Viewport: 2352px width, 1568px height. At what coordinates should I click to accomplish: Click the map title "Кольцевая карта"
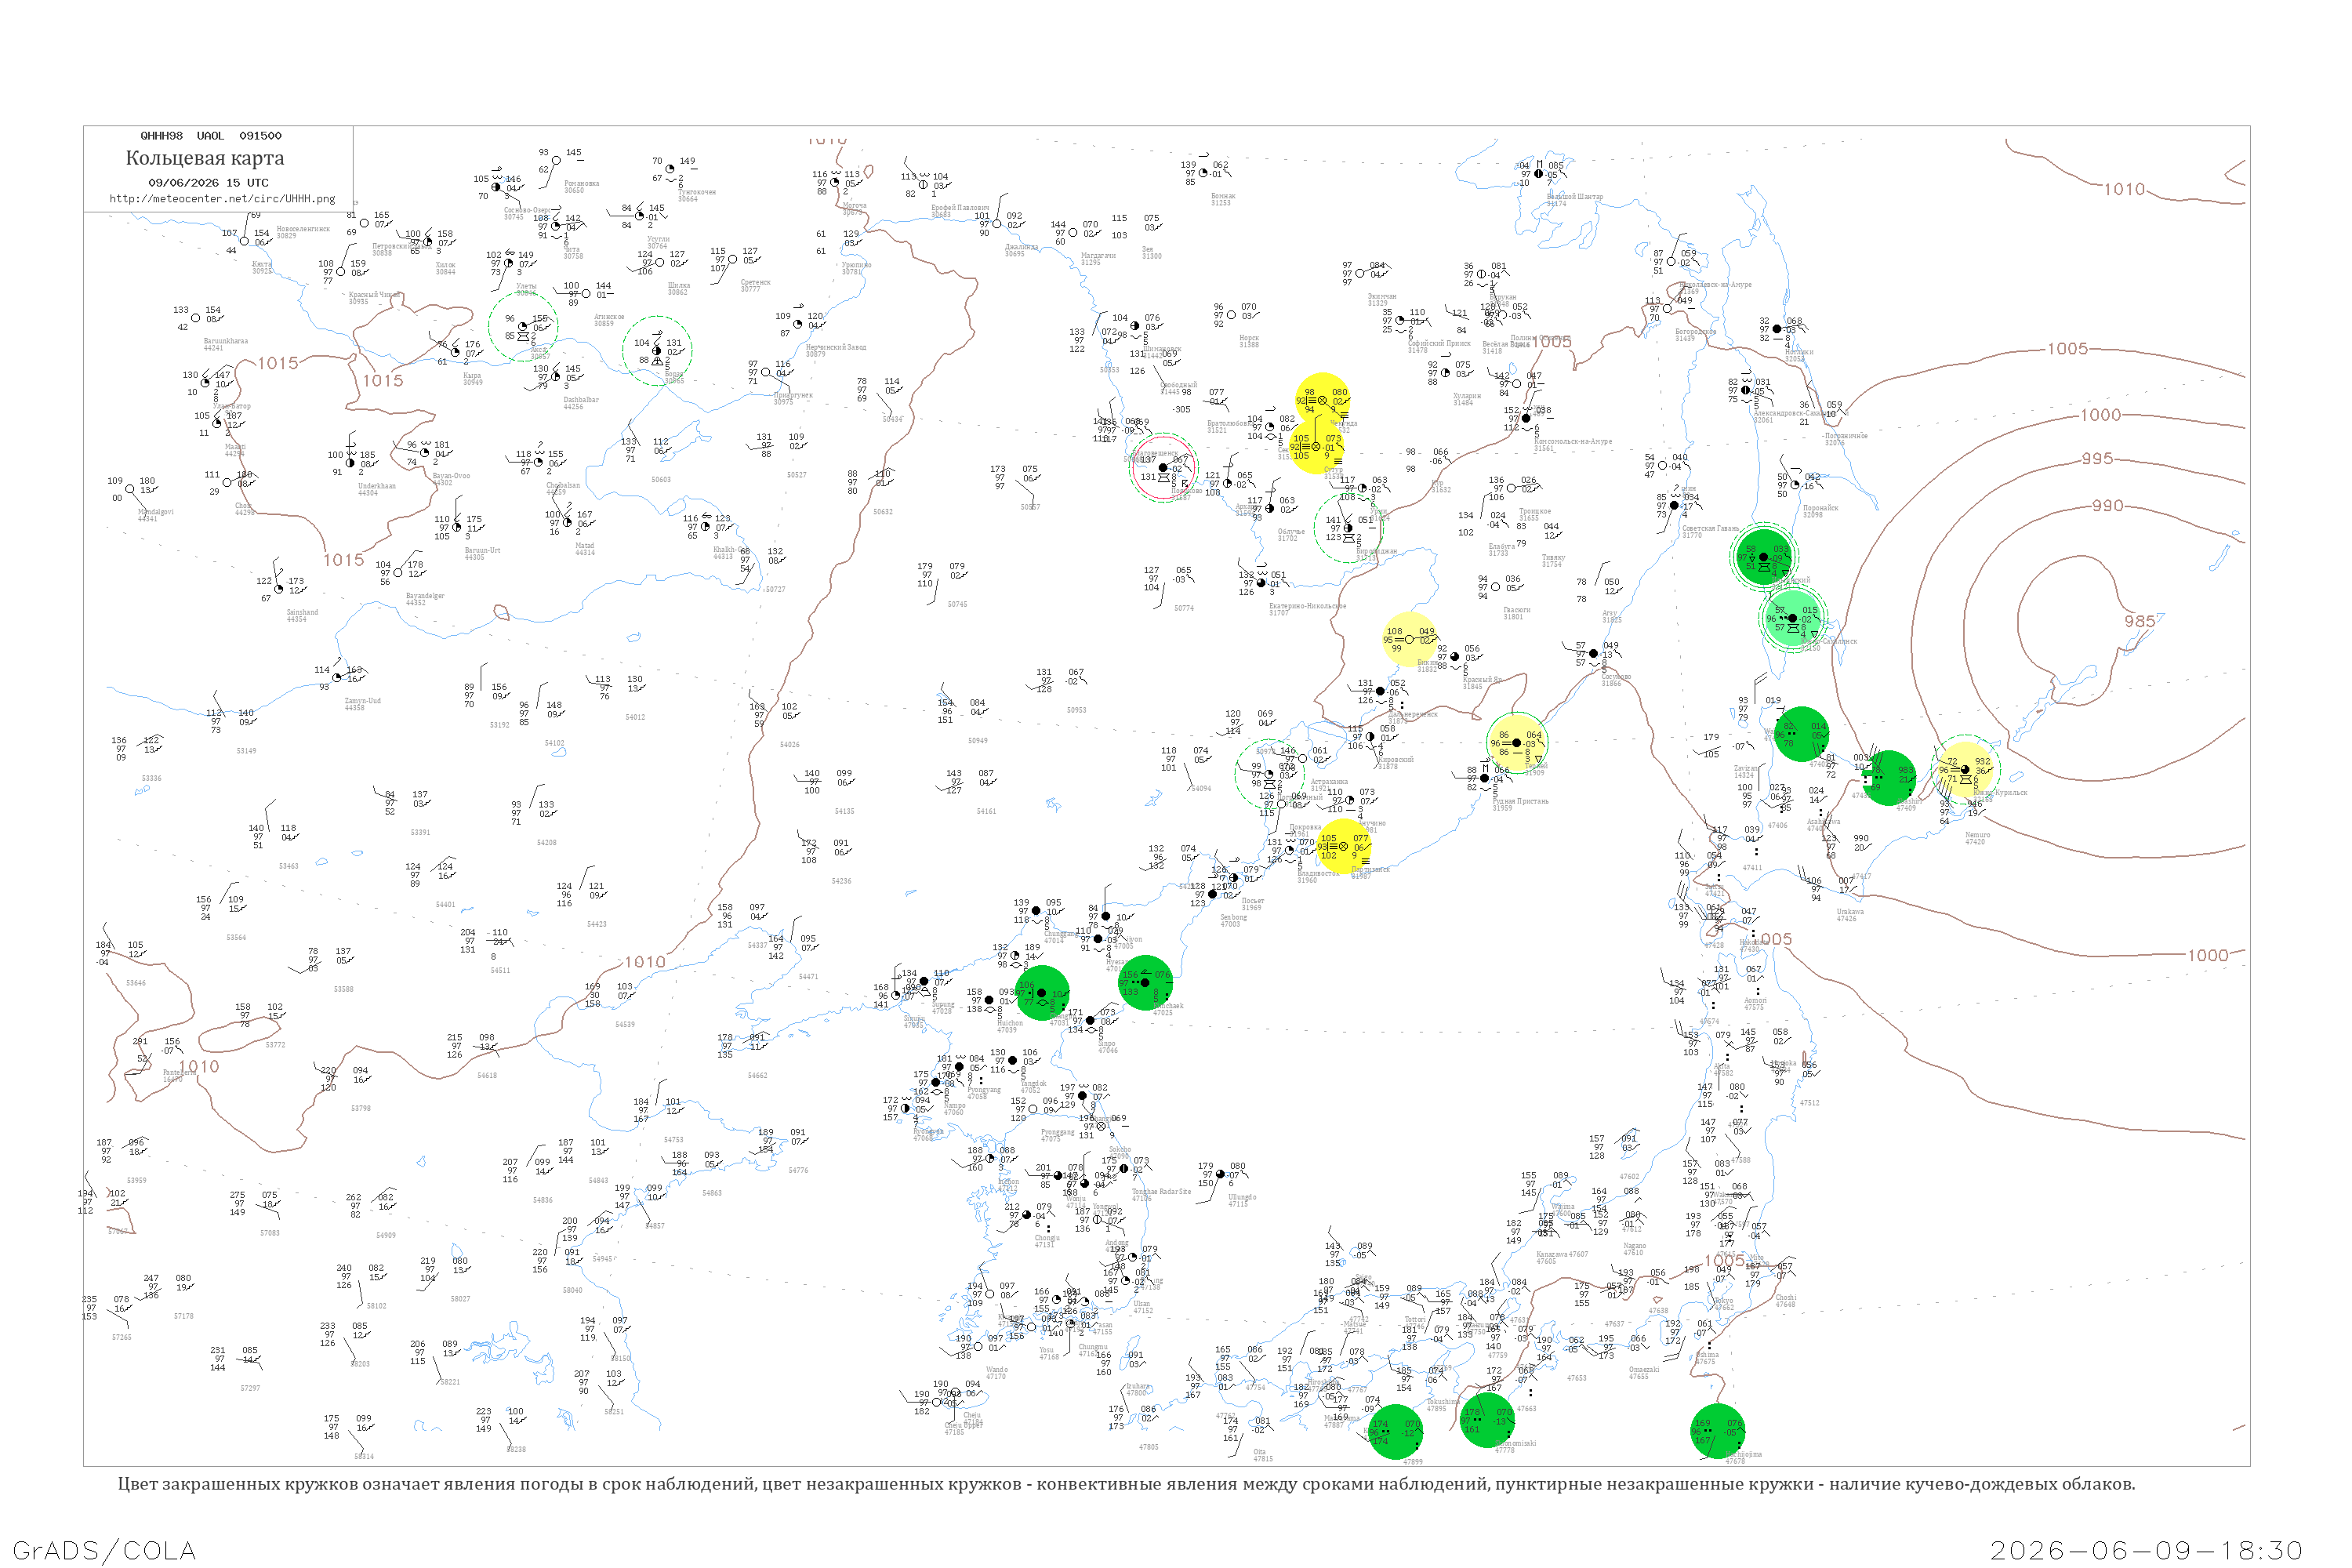click(x=205, y=158)
